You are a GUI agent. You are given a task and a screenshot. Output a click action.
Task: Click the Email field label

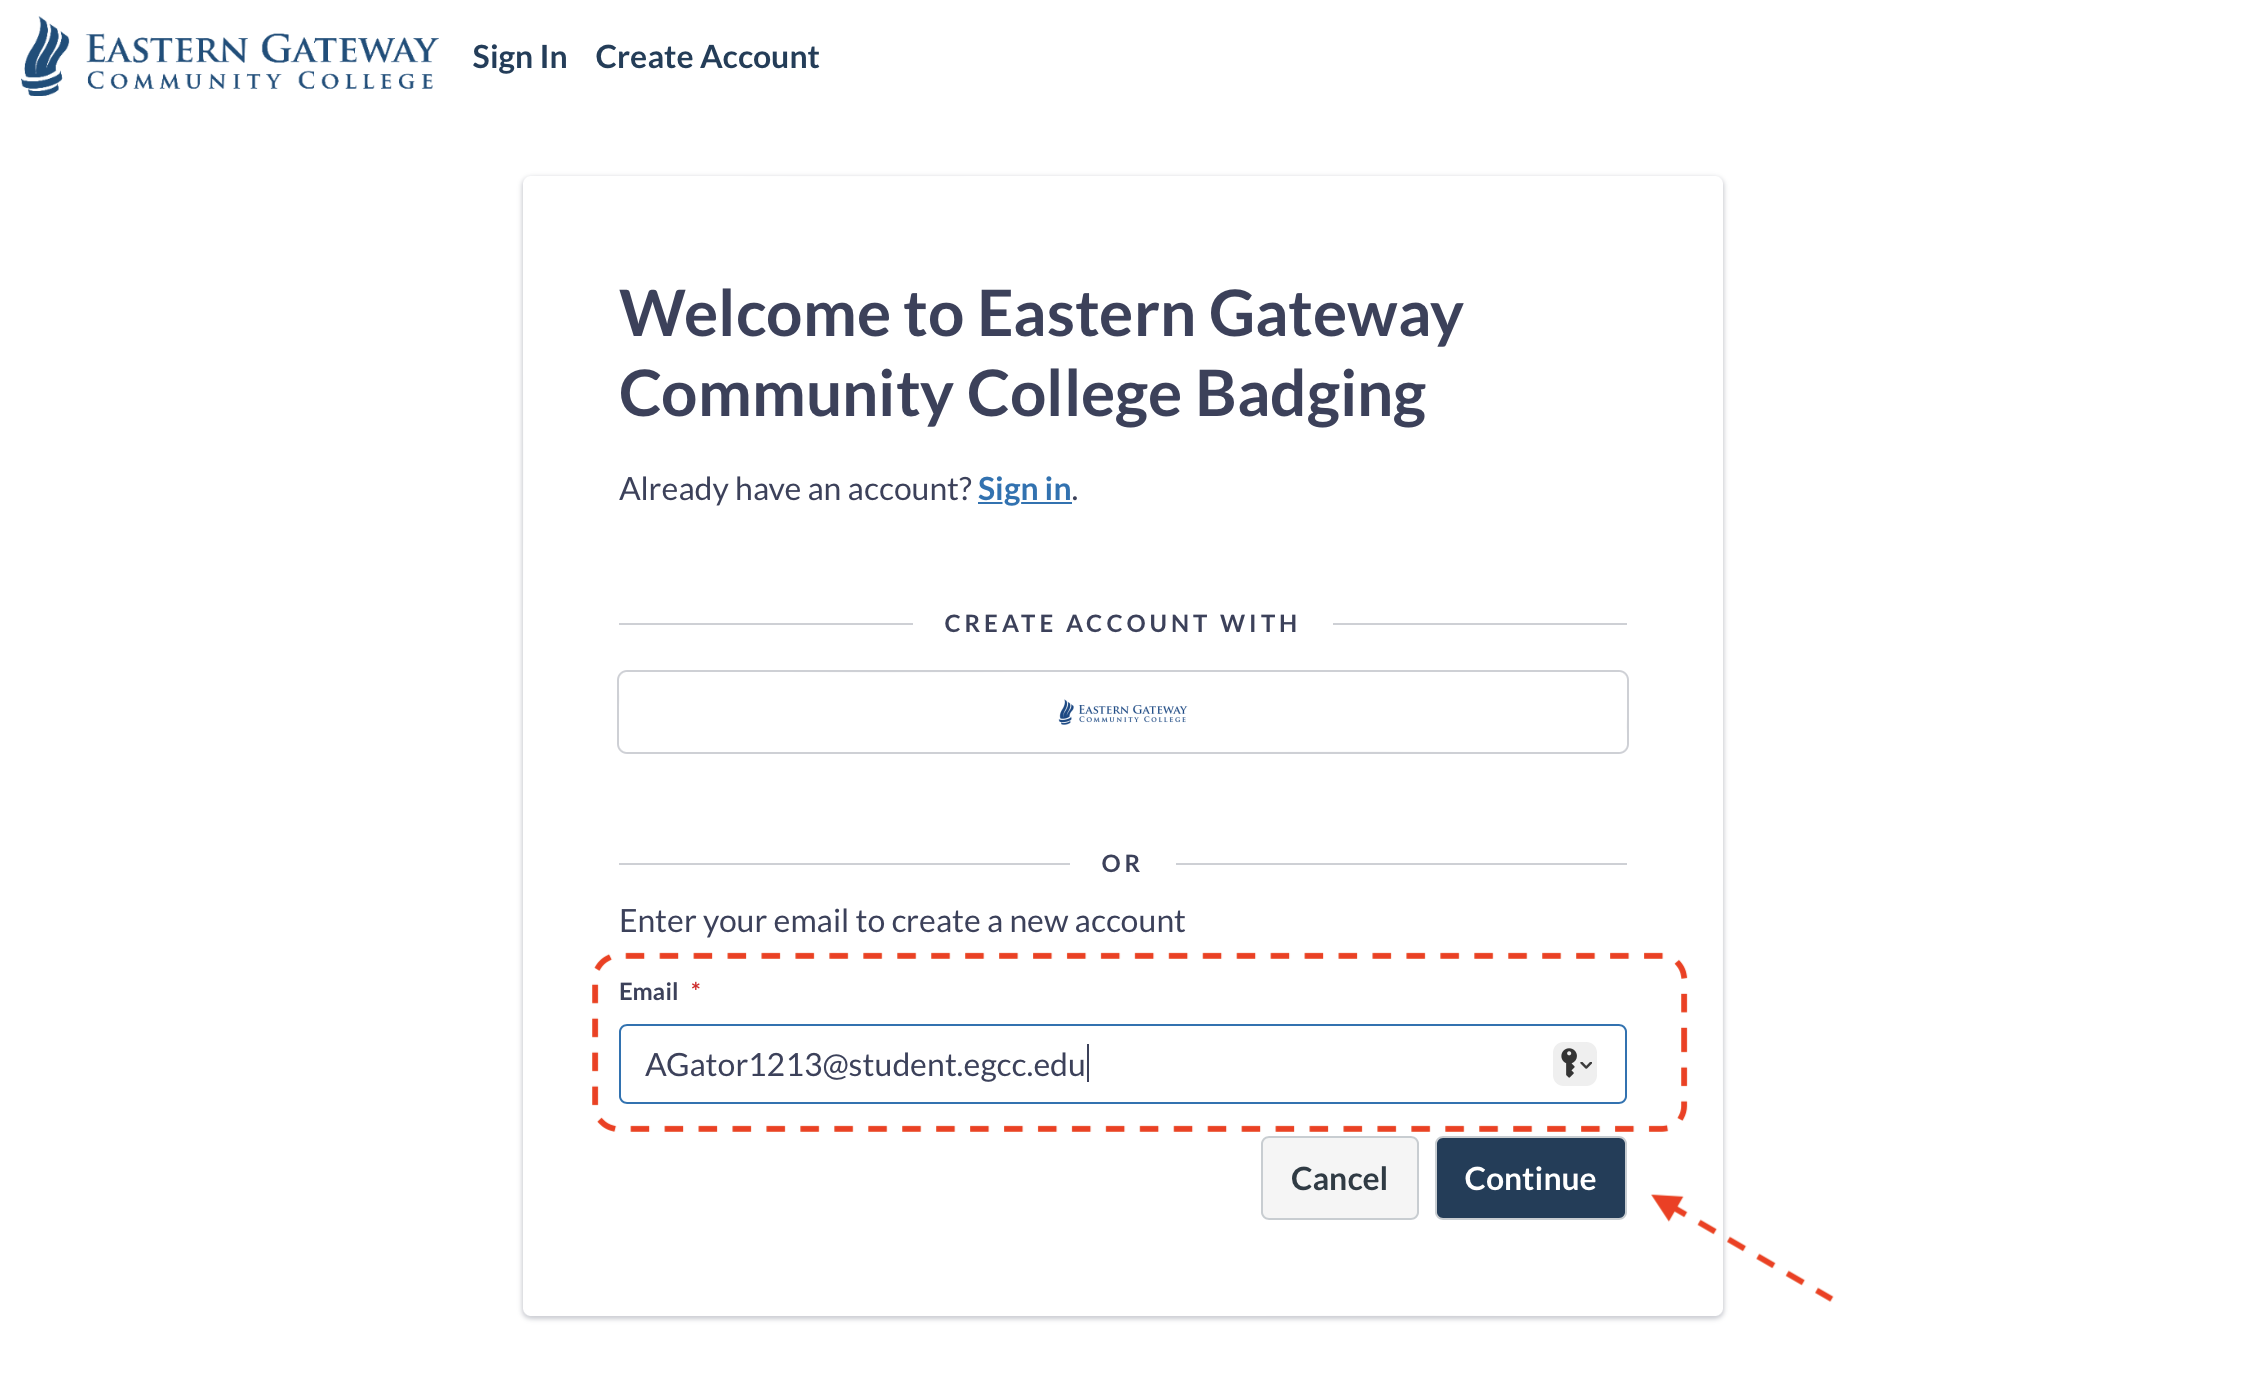[648, 992]
